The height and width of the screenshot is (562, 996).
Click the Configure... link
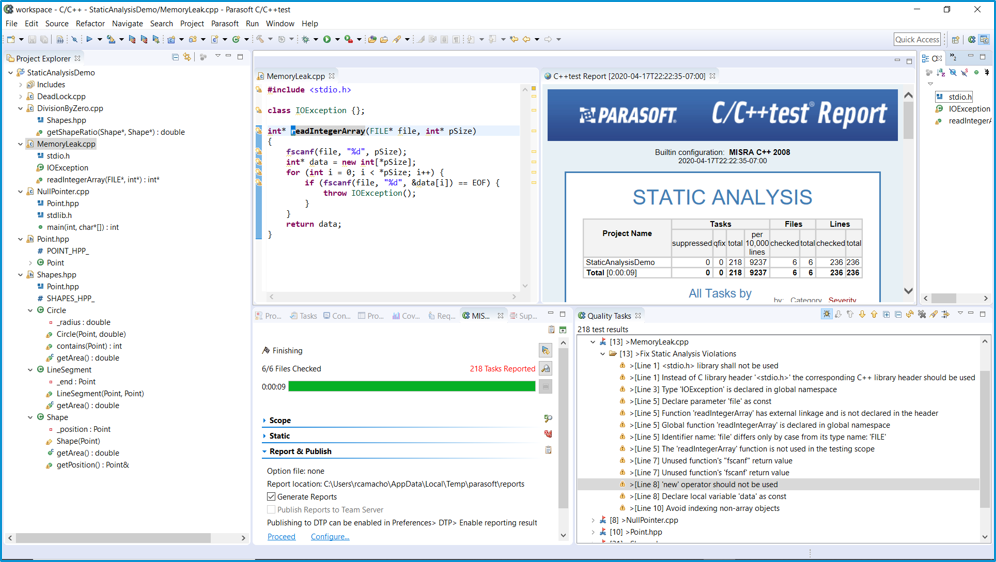(x=330, y=537)
